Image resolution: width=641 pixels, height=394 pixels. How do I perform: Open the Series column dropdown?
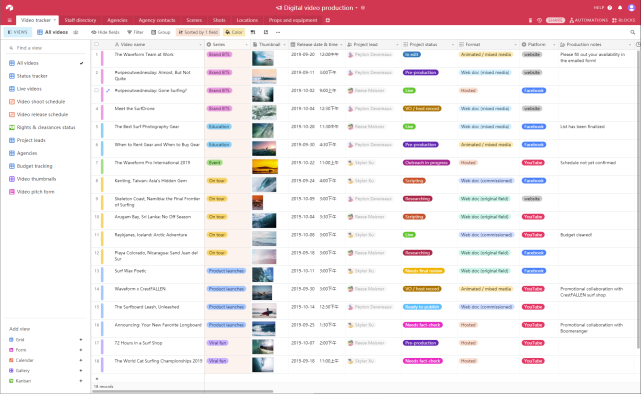[246, 45]
